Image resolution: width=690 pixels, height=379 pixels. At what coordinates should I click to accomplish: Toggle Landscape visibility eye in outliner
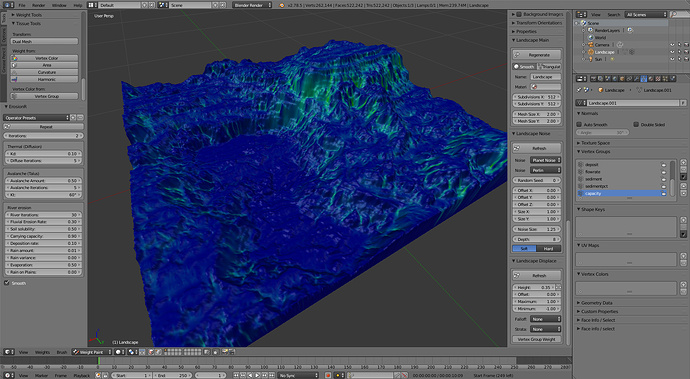(x=672, y=52)
